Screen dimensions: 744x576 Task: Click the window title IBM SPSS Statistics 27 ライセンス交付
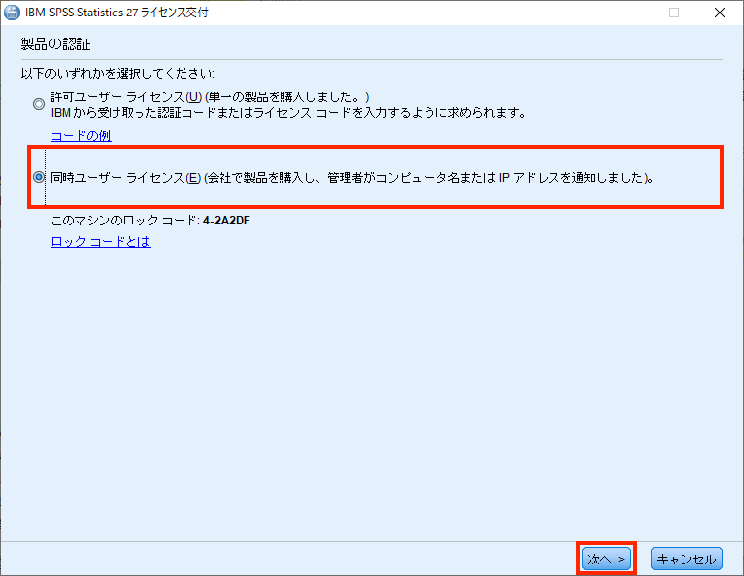point(117,12)
